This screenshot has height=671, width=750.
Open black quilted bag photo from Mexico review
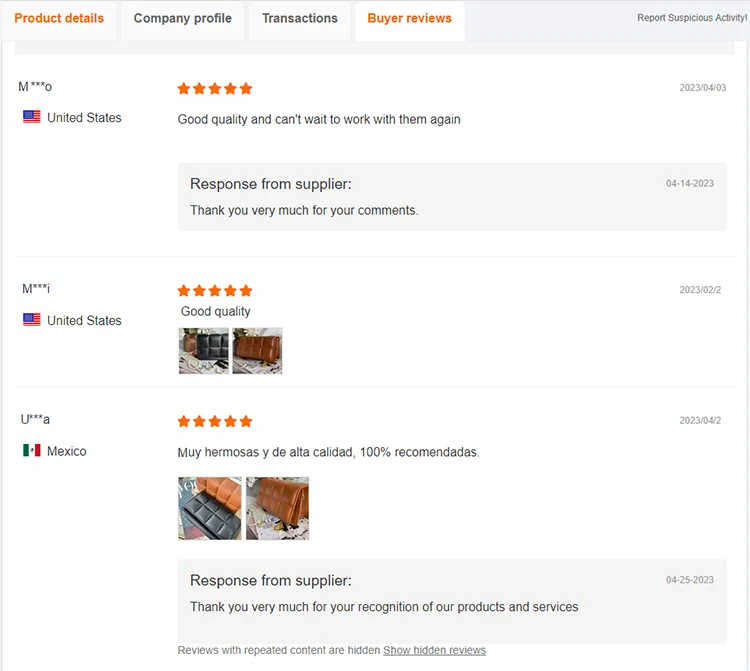[x=210, y=508]
